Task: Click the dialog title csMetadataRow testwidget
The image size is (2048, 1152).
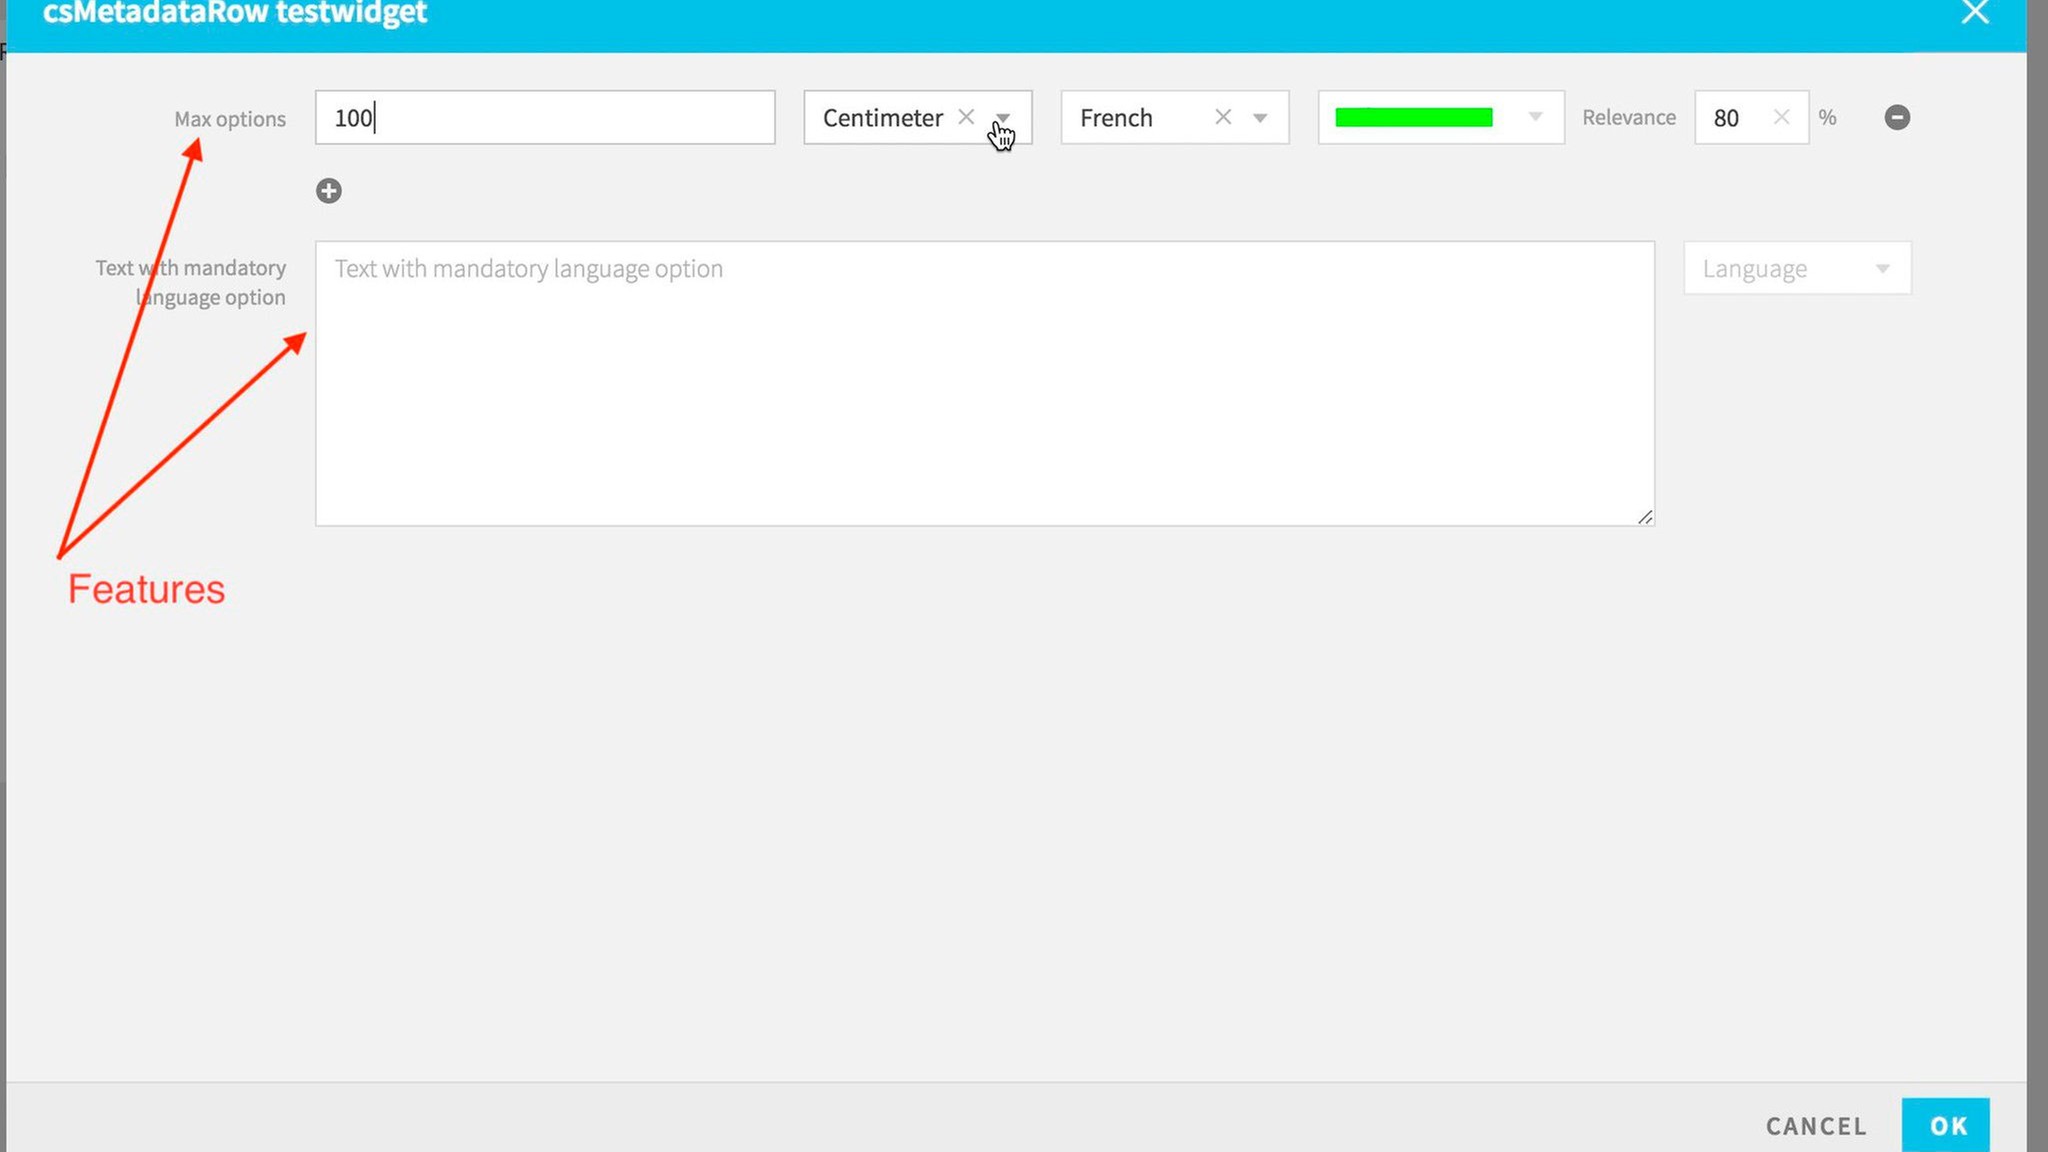Action: pyautogui.click(x=235, y=14)
